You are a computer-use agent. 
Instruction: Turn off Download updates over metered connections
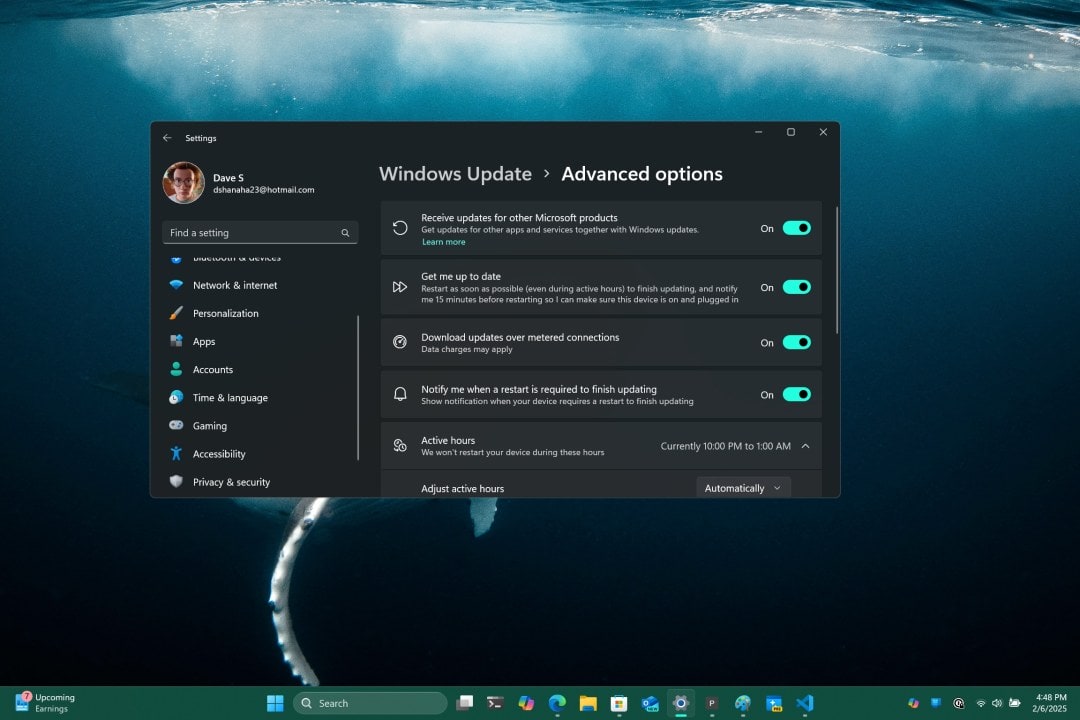point(797,342)
